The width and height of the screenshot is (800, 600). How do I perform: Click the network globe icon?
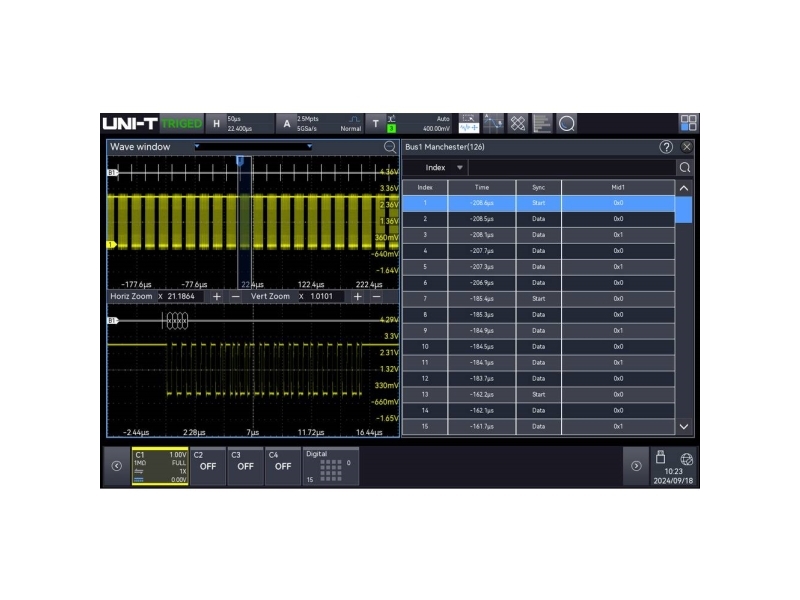coord(687,459)
